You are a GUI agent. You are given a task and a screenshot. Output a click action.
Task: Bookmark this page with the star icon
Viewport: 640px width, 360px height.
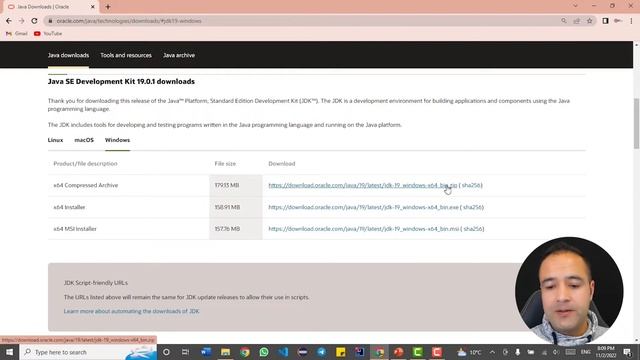[x=589, y=21]
